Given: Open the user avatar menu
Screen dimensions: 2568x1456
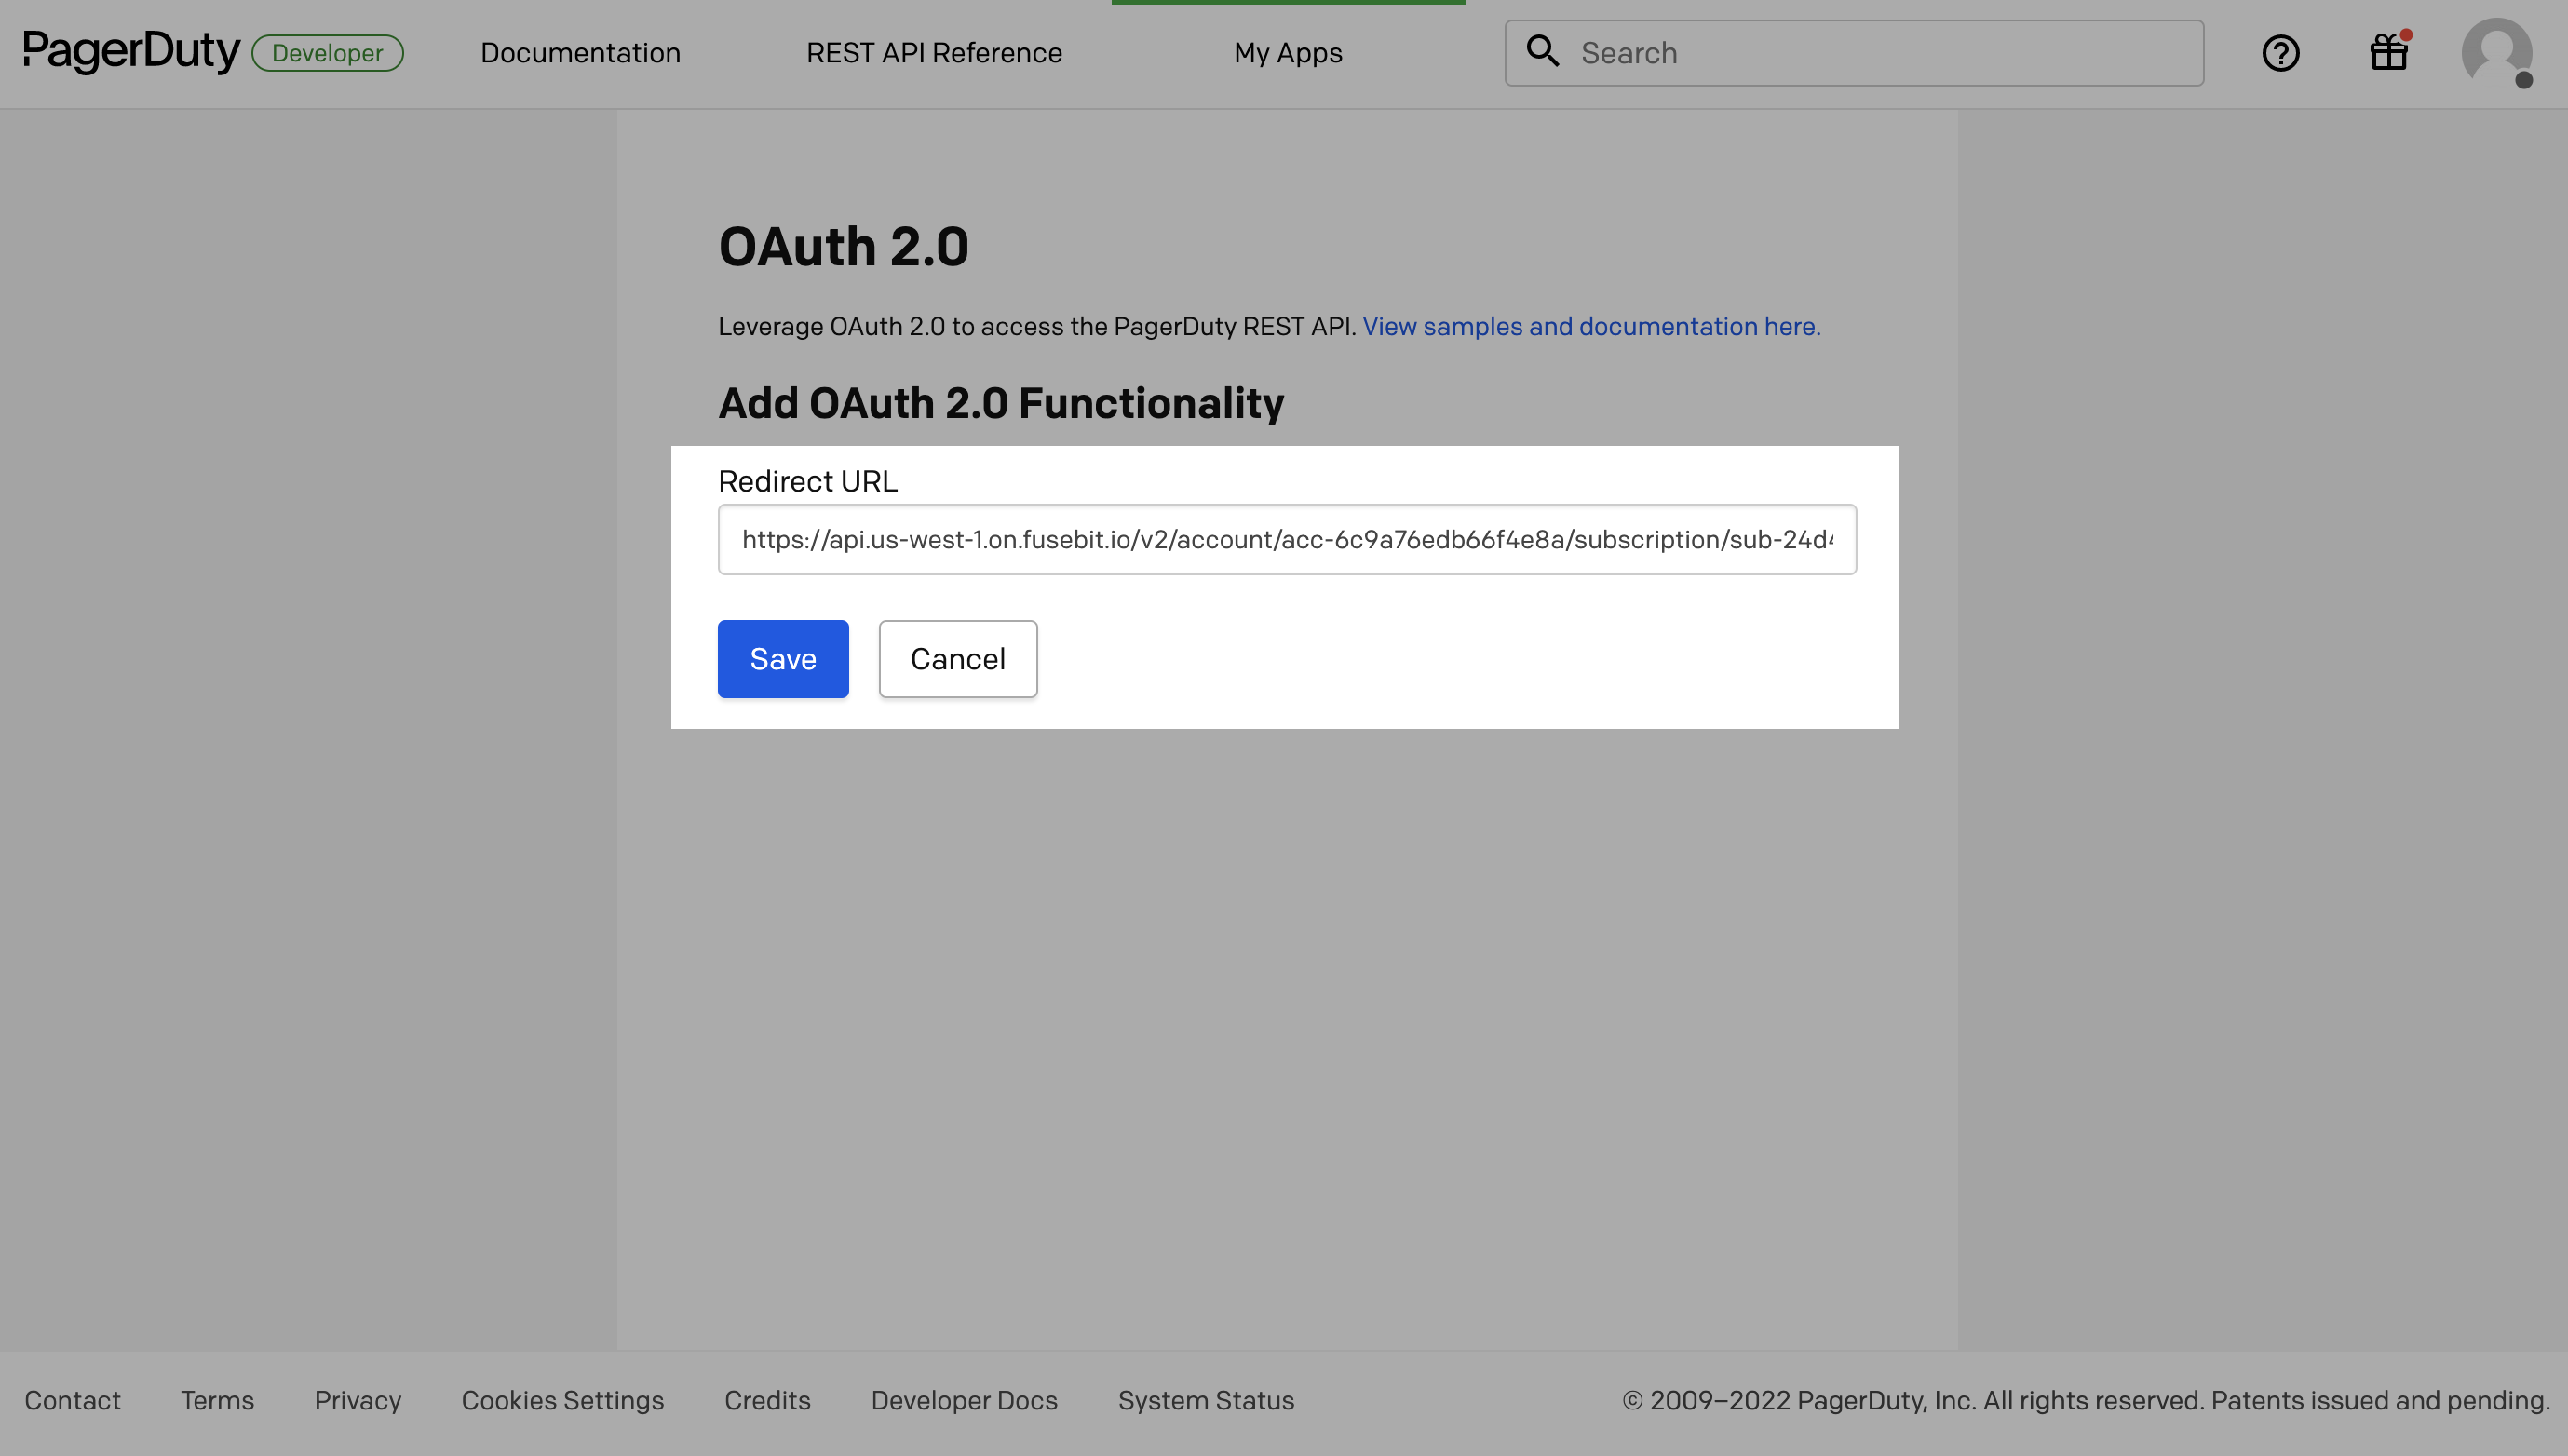Looking at the screenshot, I should tap(2497, 53).
